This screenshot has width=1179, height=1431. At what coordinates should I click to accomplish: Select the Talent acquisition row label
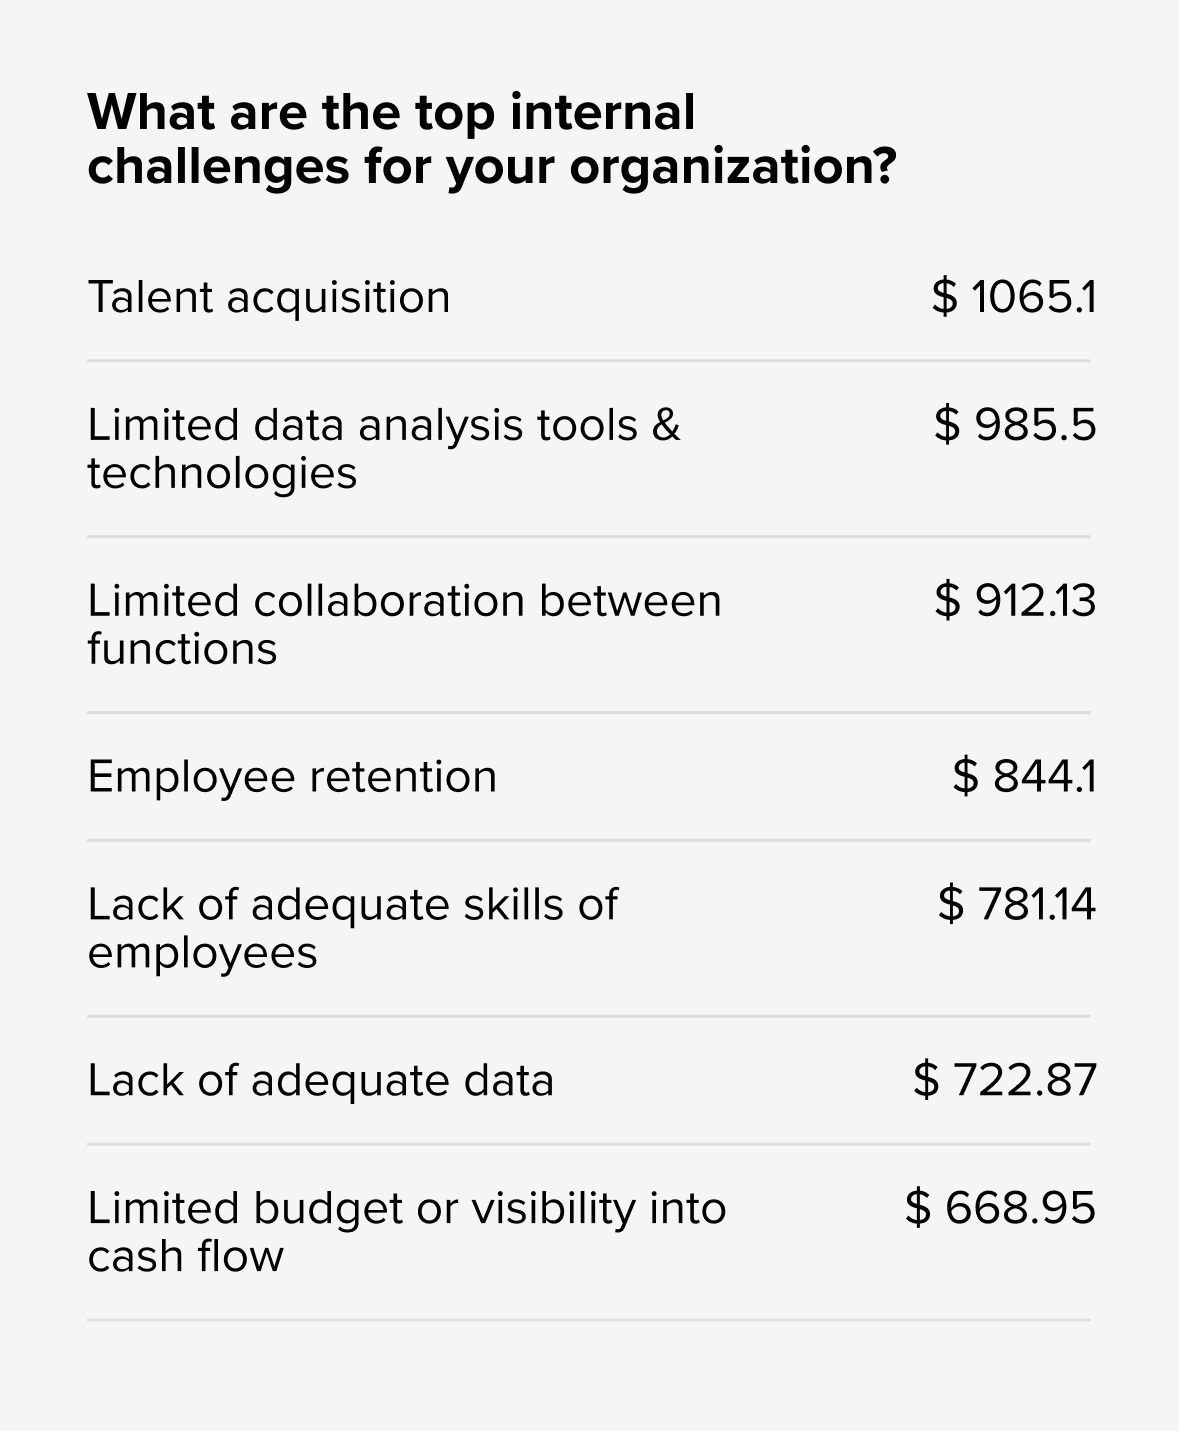(269, 297)
